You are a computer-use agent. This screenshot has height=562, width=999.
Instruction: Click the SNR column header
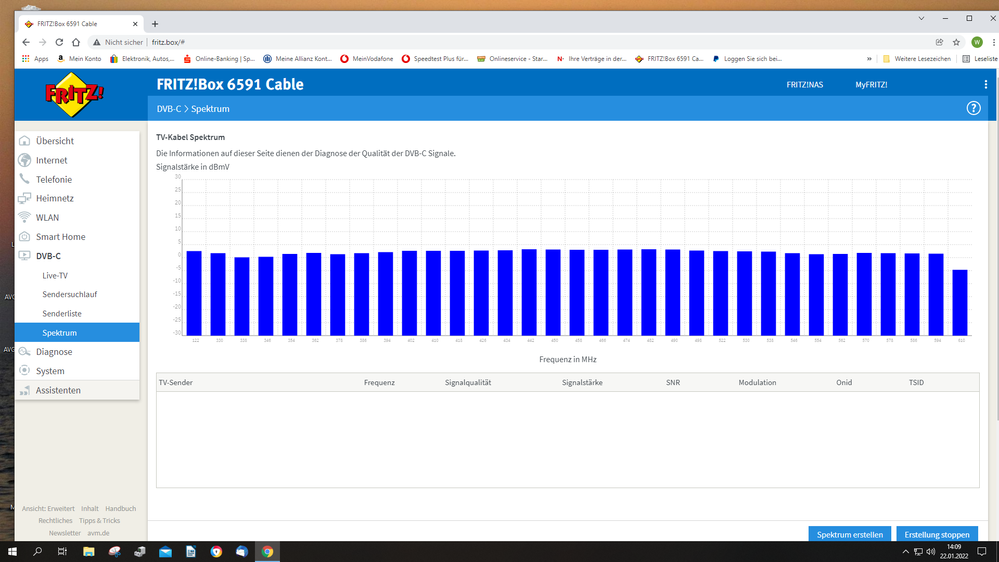point(673,382)
